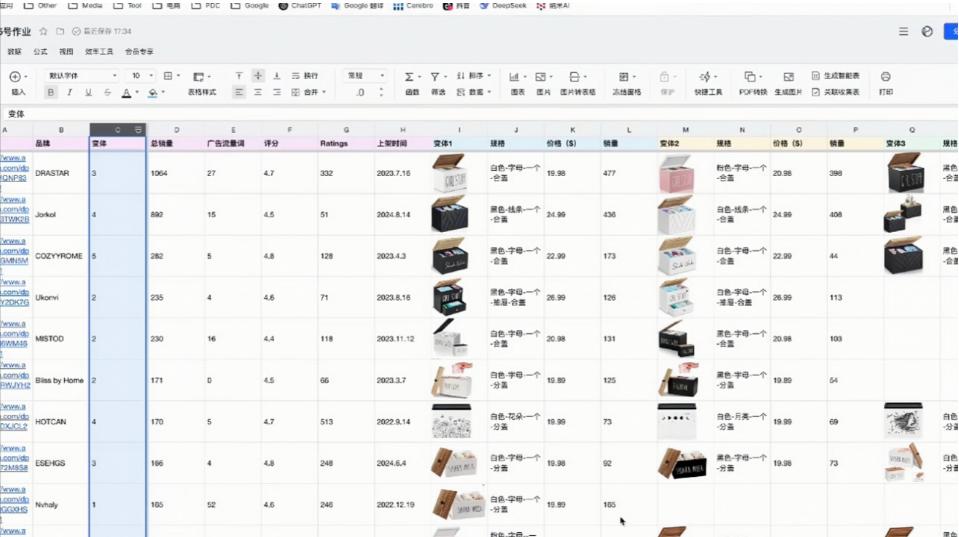Screen dimensions: 959x537
Task: Select column D header
Action: (176, 130)
